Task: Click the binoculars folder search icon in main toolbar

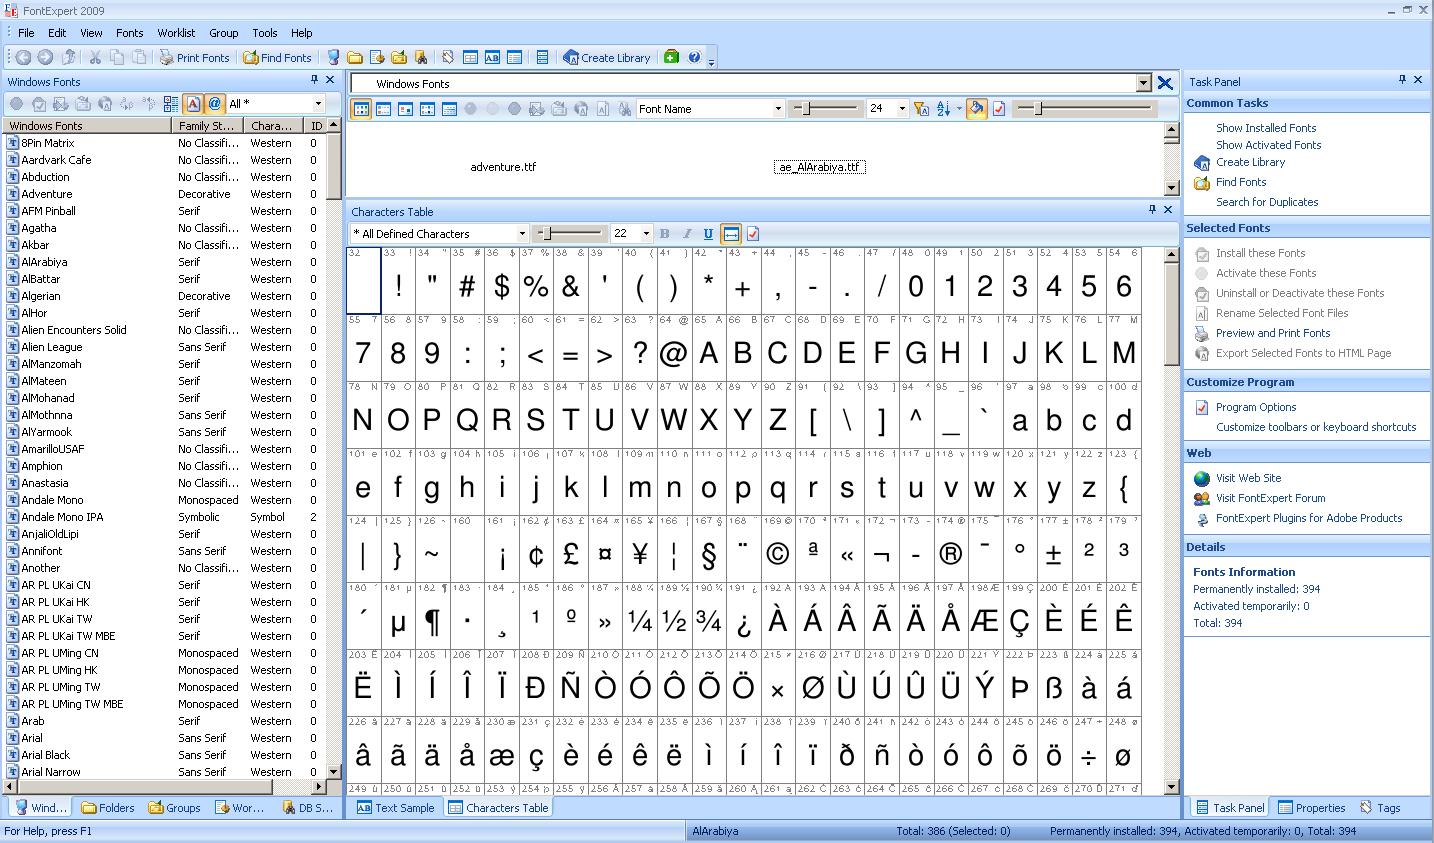Action: (x=421, y=58)
